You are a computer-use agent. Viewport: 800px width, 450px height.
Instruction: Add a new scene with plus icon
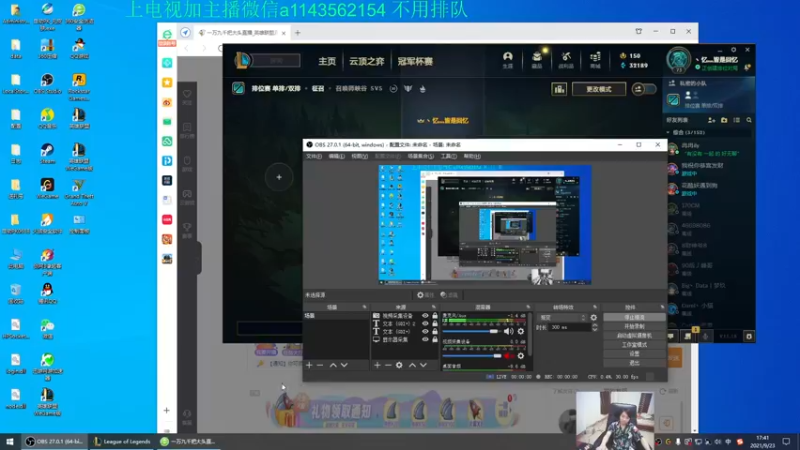point(309,365)
